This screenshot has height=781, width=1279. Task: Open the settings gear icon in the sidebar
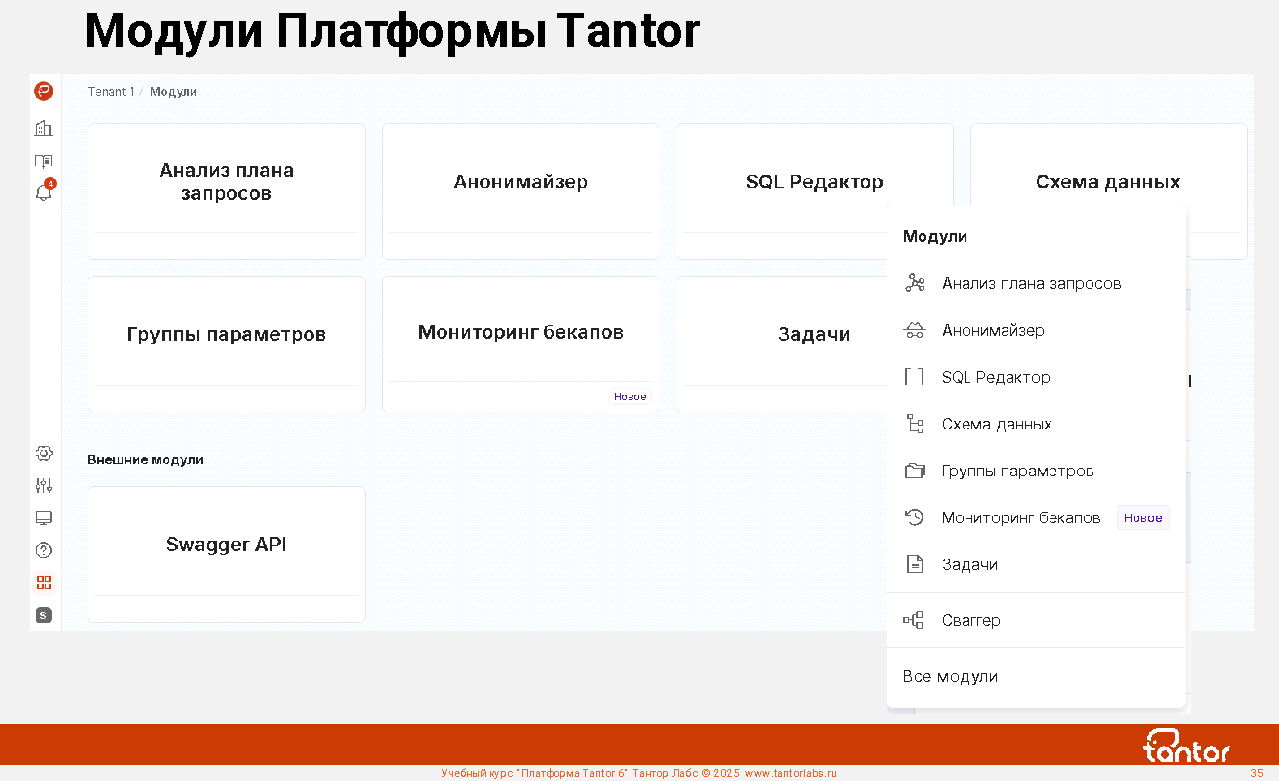point(43,454)
